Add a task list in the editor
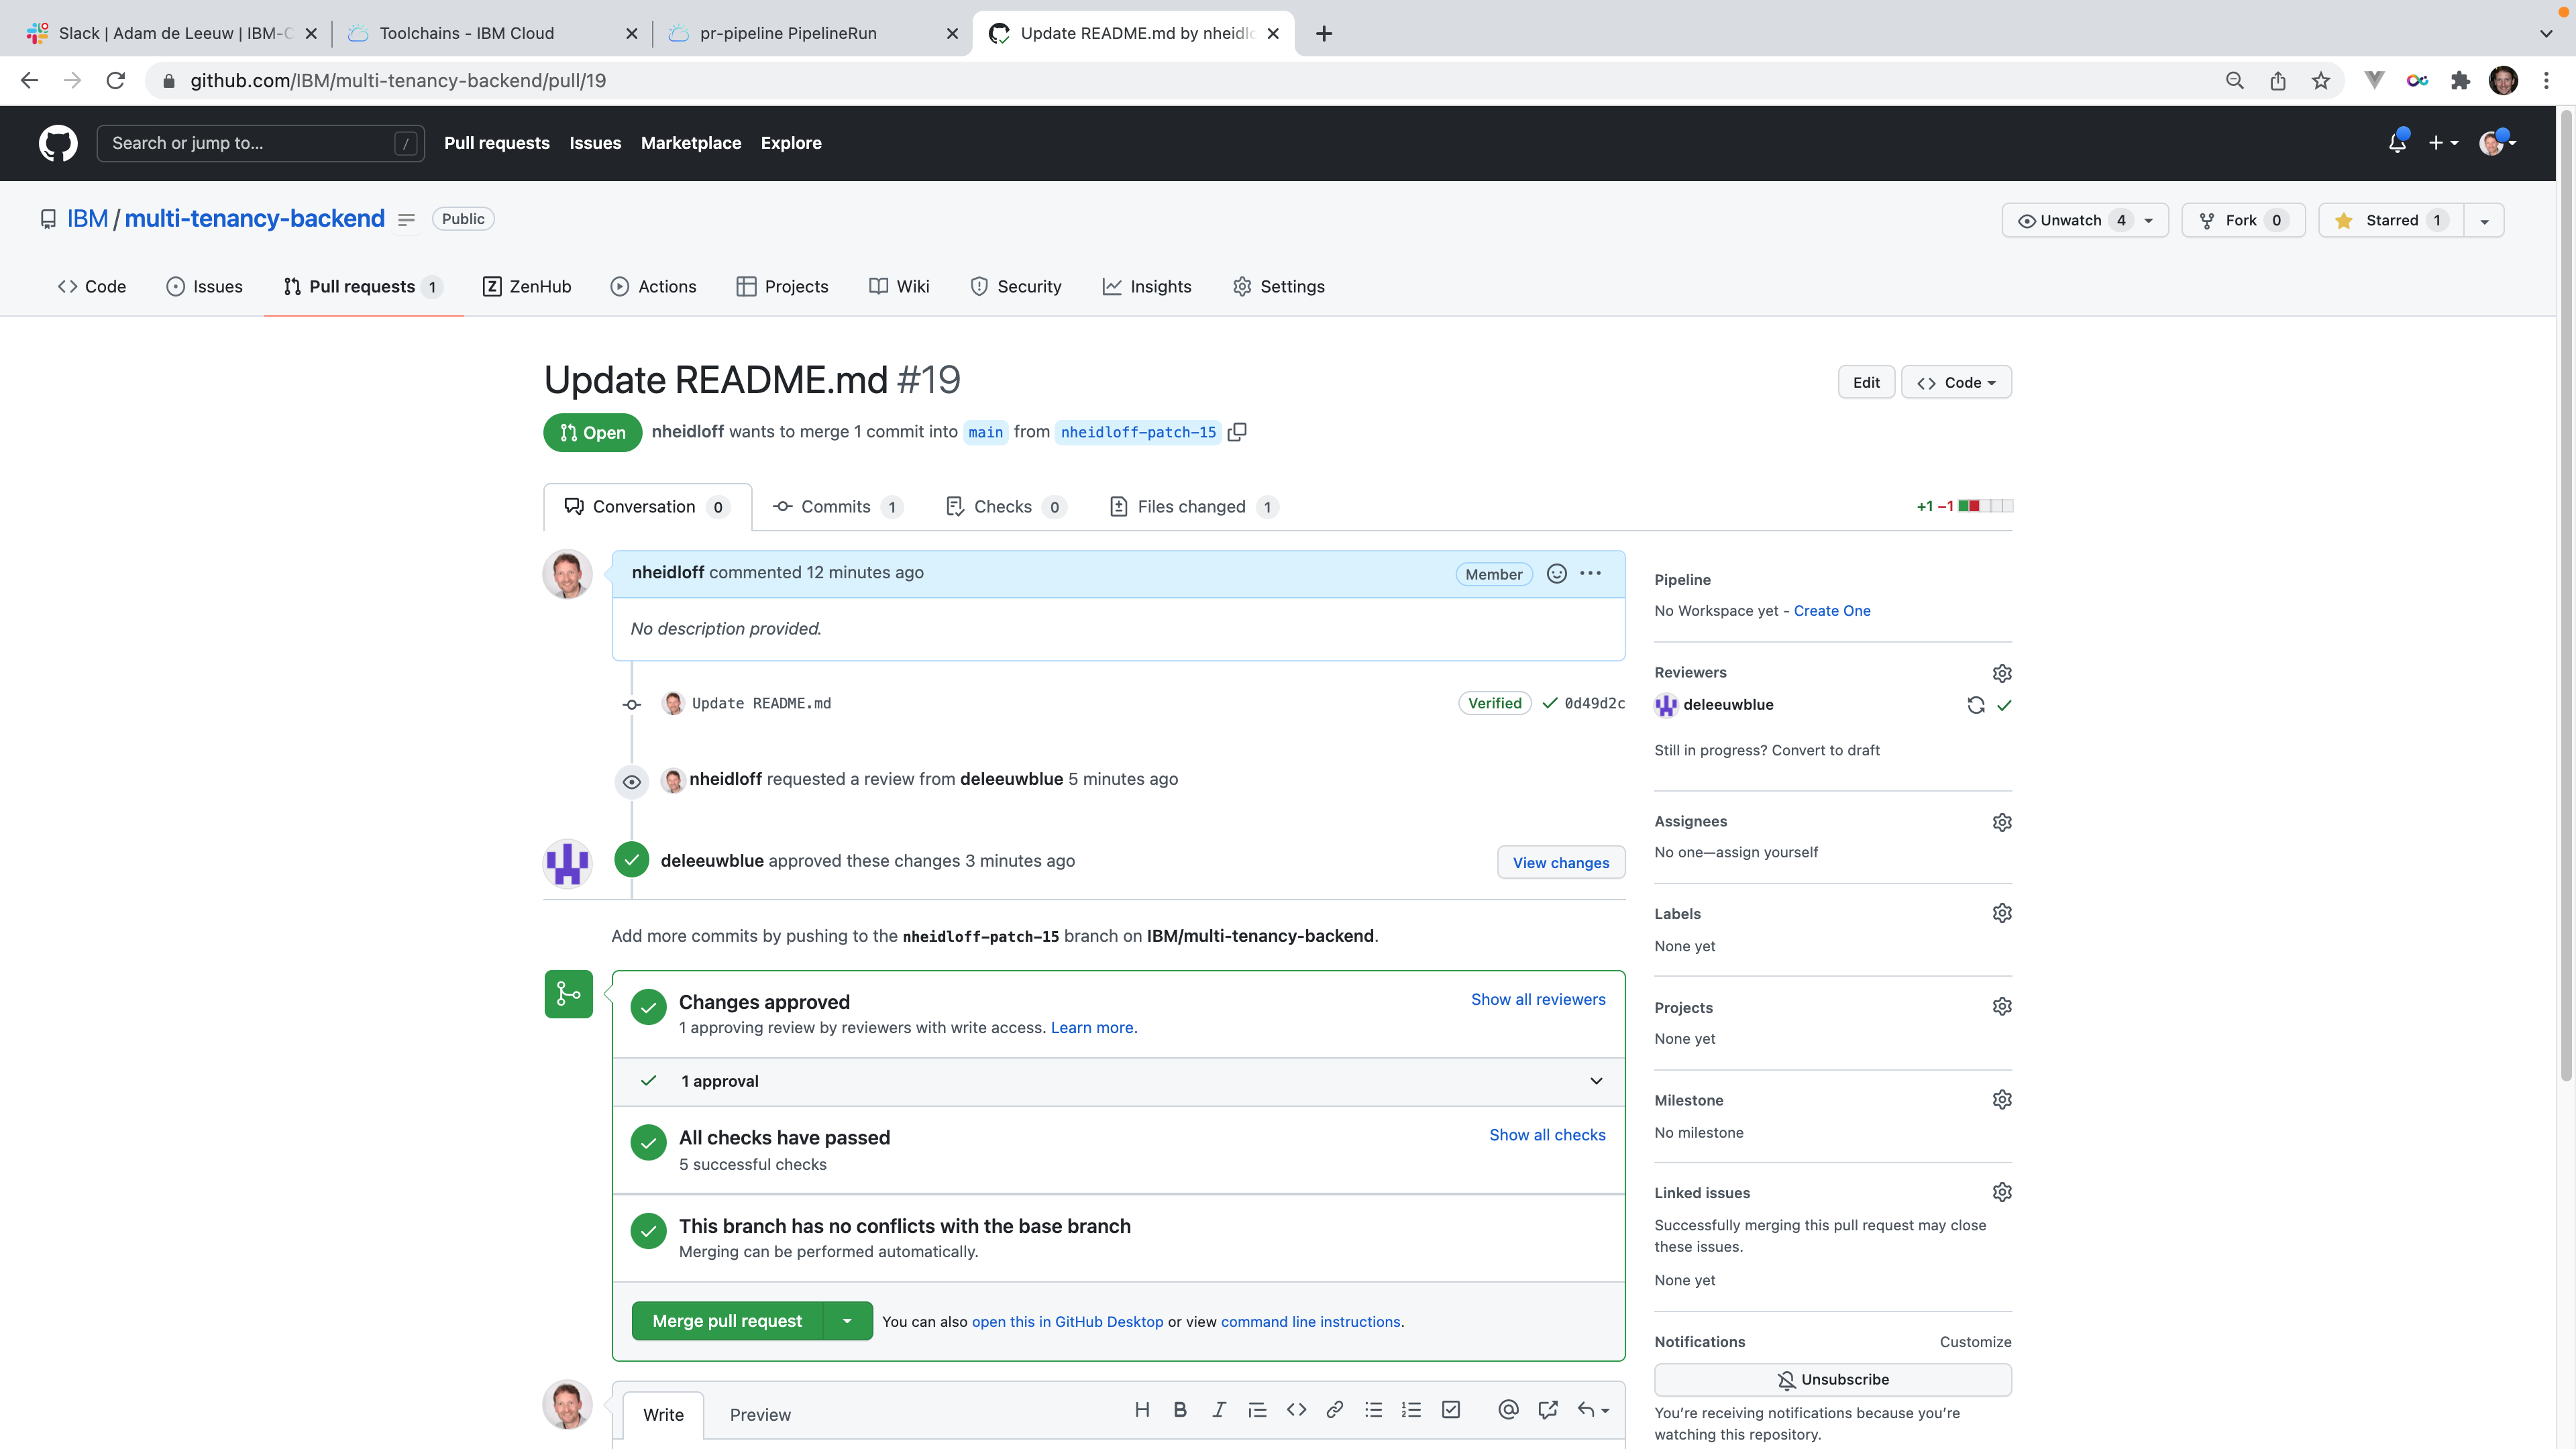 (1451, 1410)
